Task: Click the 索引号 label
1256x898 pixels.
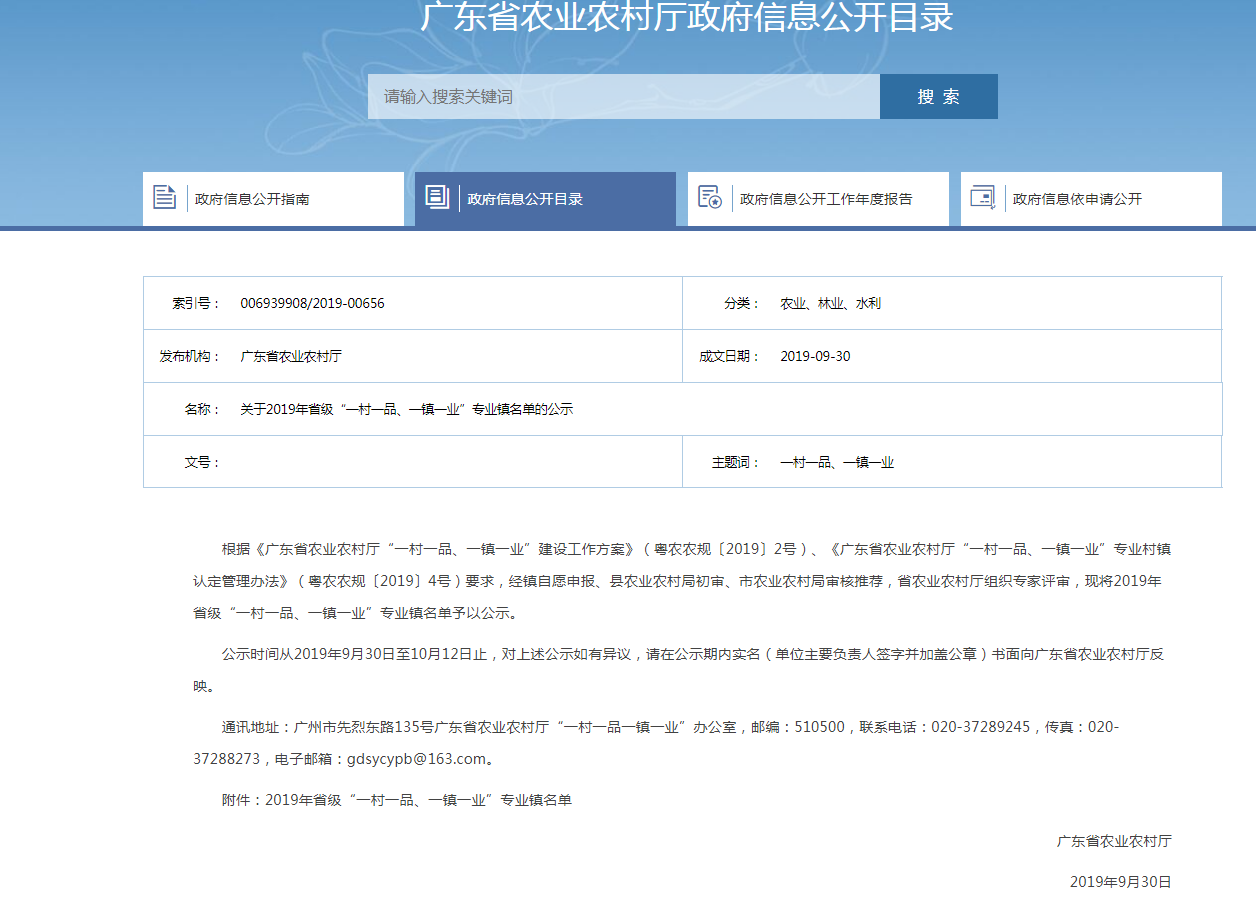Action: pyautogui.click(x=196, y=303)
